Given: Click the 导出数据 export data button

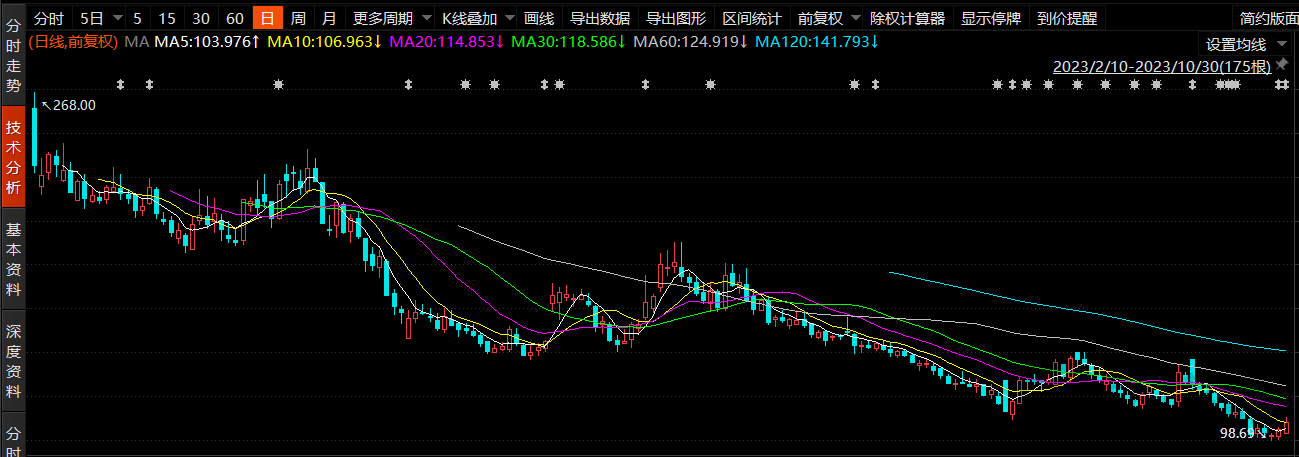Looking at the screenshot, I should (600, 18).
